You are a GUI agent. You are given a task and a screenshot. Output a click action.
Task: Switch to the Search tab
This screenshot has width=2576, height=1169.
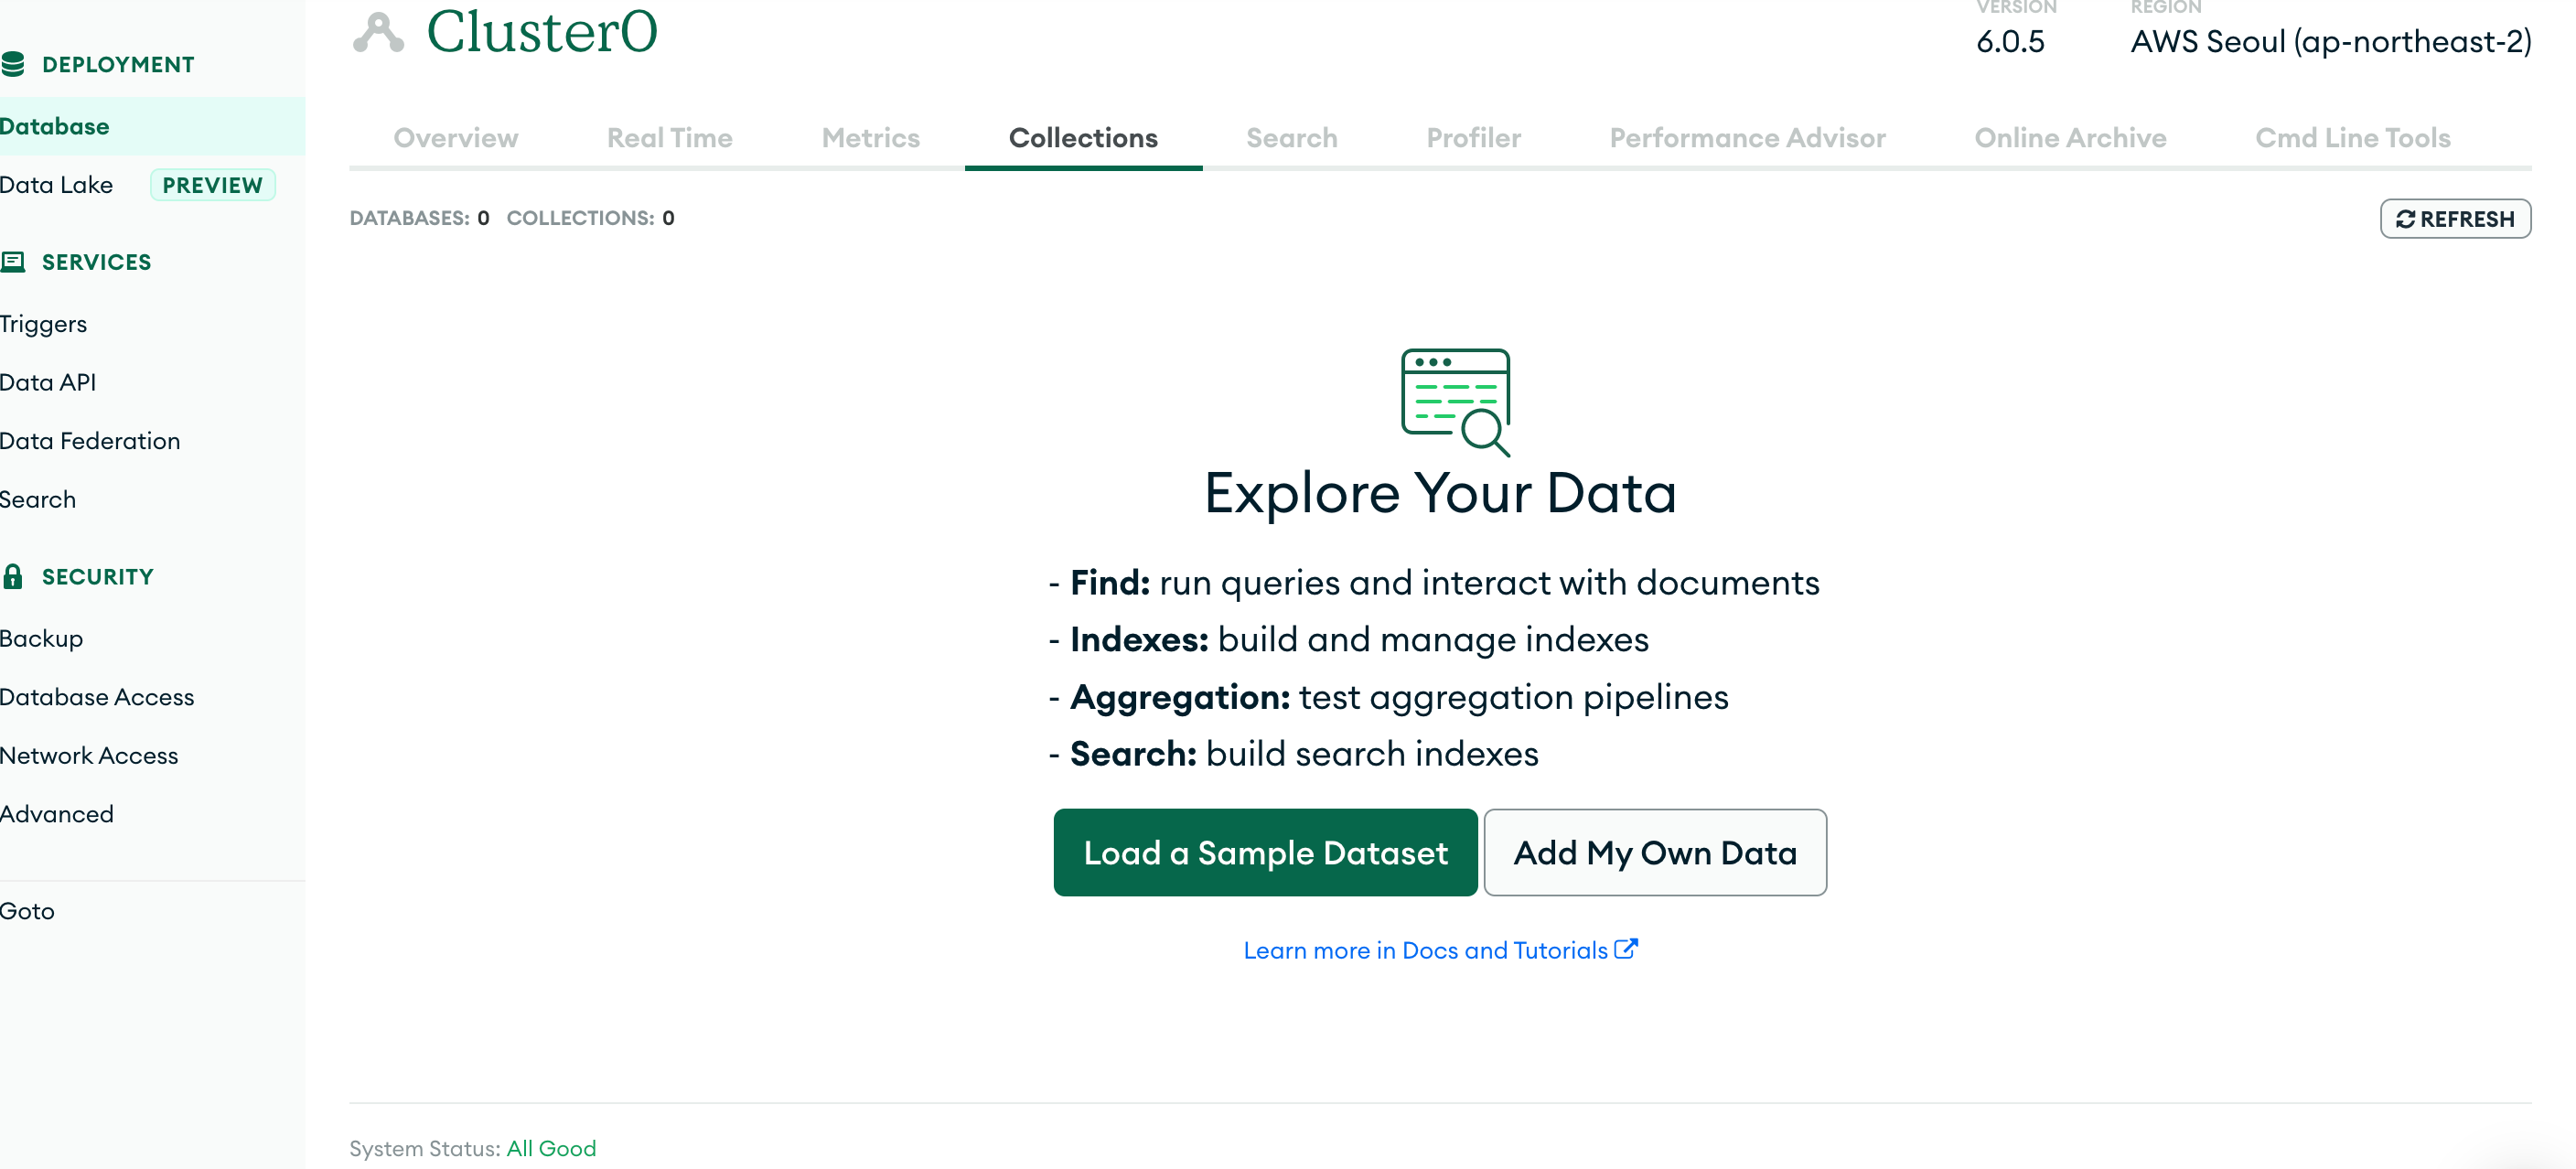(x=1292, y=138)
